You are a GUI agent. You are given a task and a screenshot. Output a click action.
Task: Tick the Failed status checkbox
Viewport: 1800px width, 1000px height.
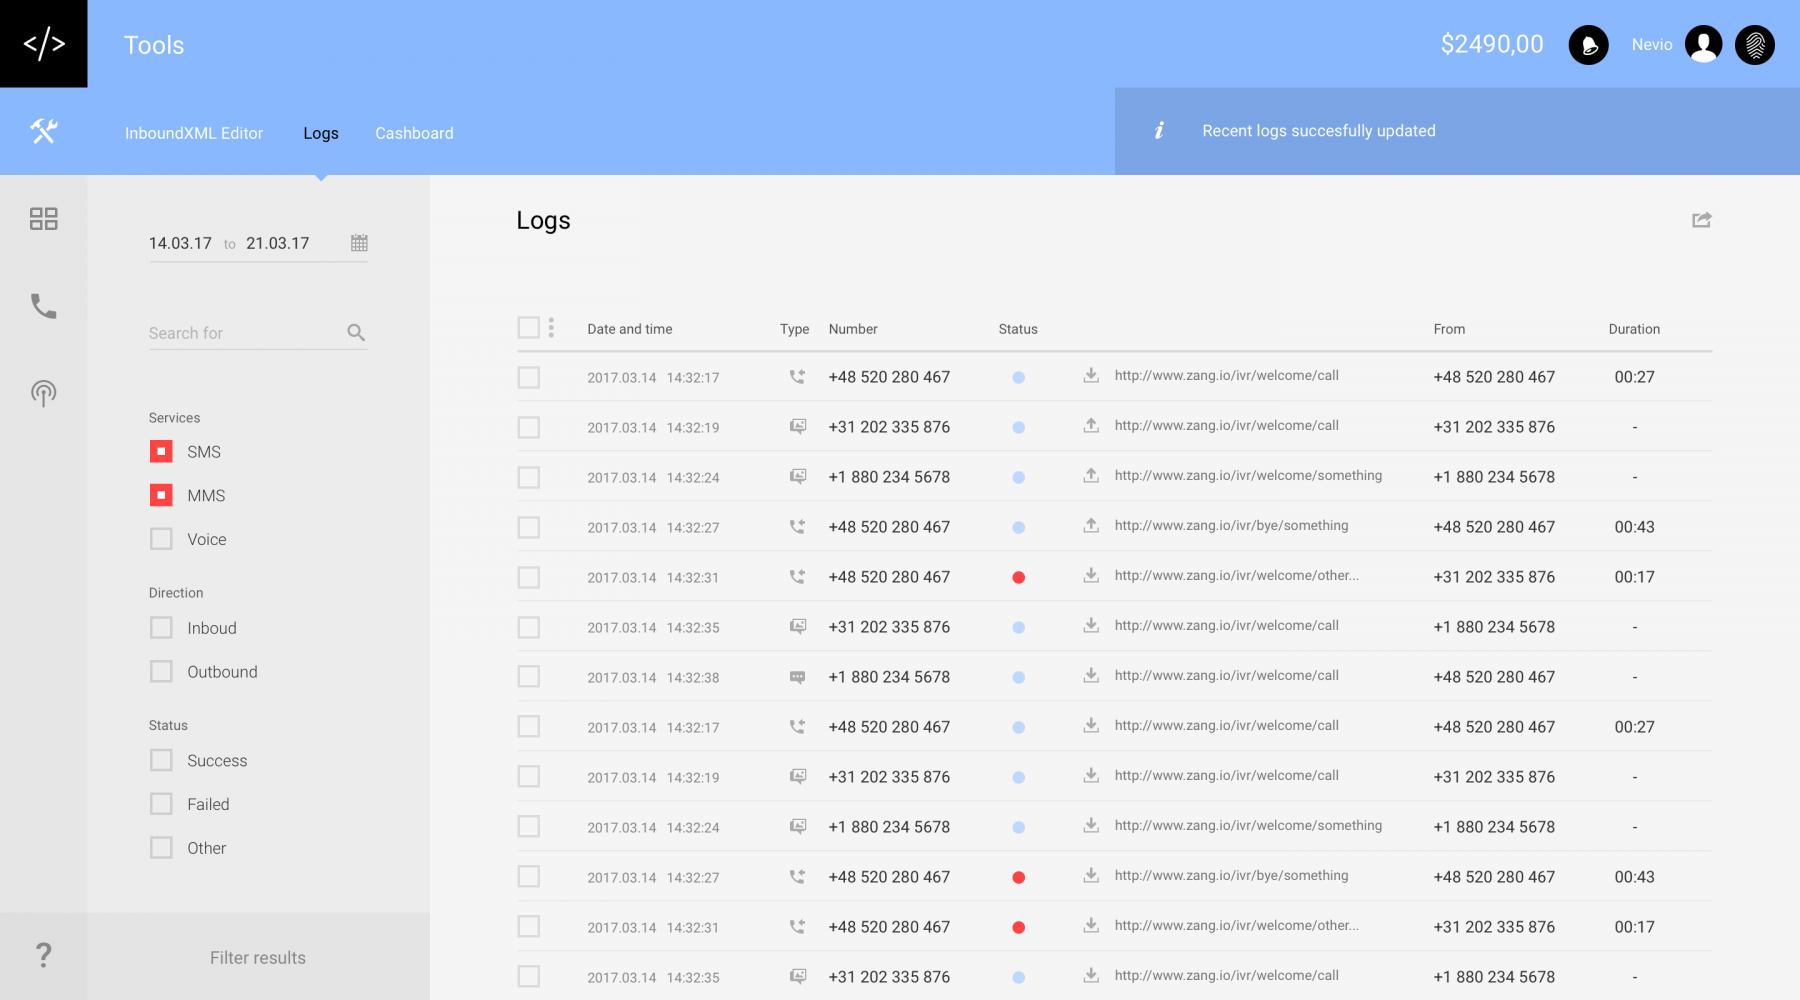[161, 804]
